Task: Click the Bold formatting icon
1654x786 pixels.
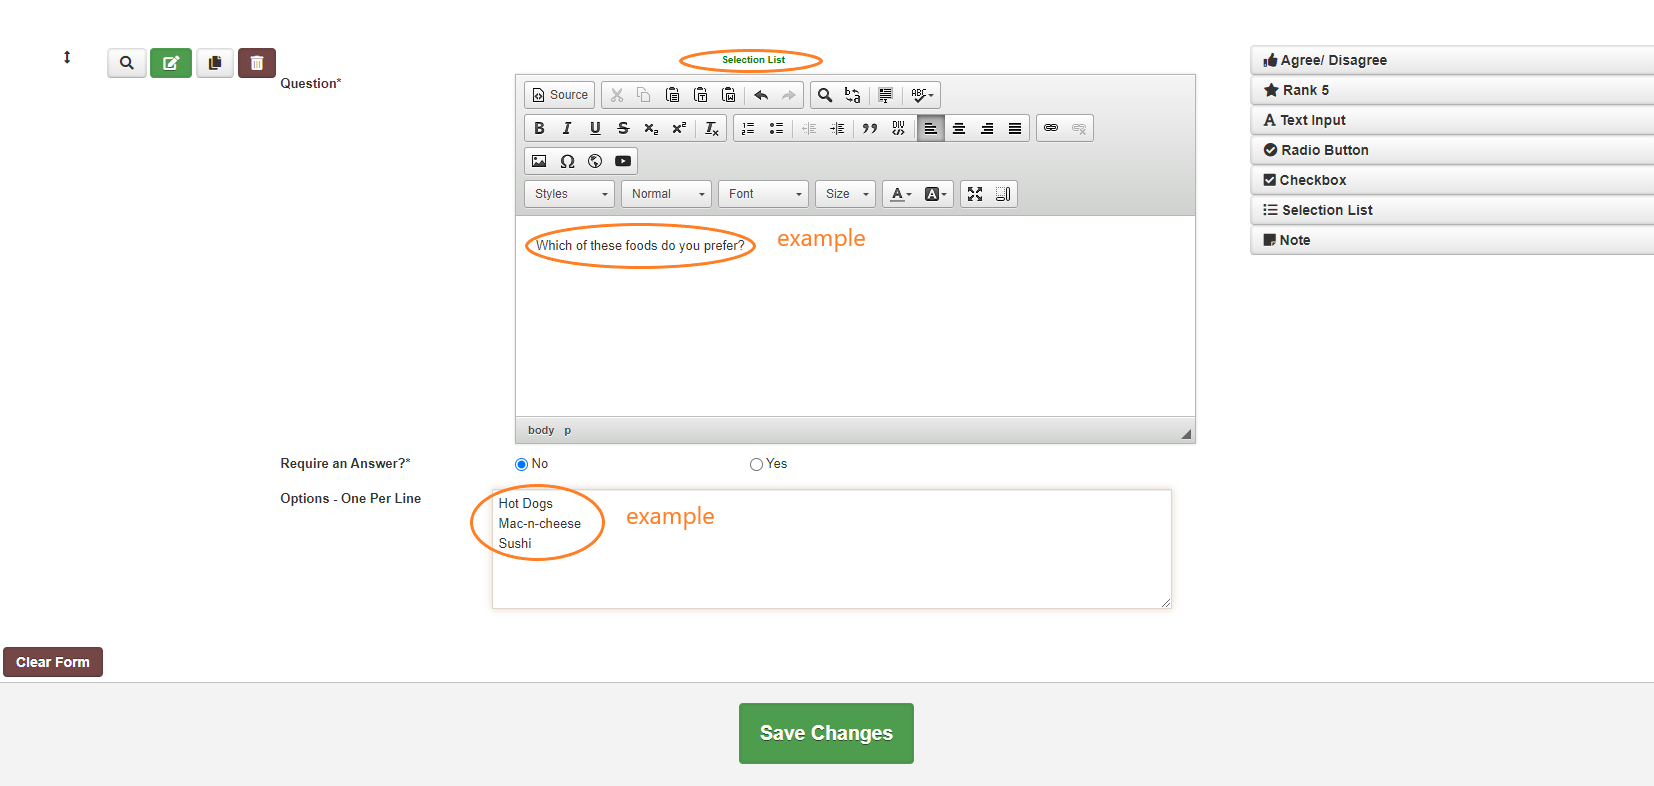Action: pos(539,128)
